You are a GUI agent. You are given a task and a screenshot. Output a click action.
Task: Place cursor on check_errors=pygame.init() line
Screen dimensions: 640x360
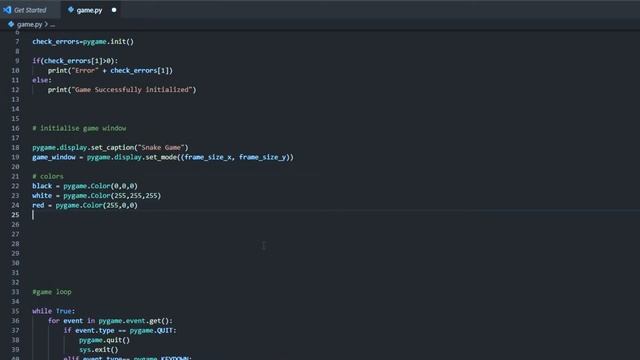(83, 42)
